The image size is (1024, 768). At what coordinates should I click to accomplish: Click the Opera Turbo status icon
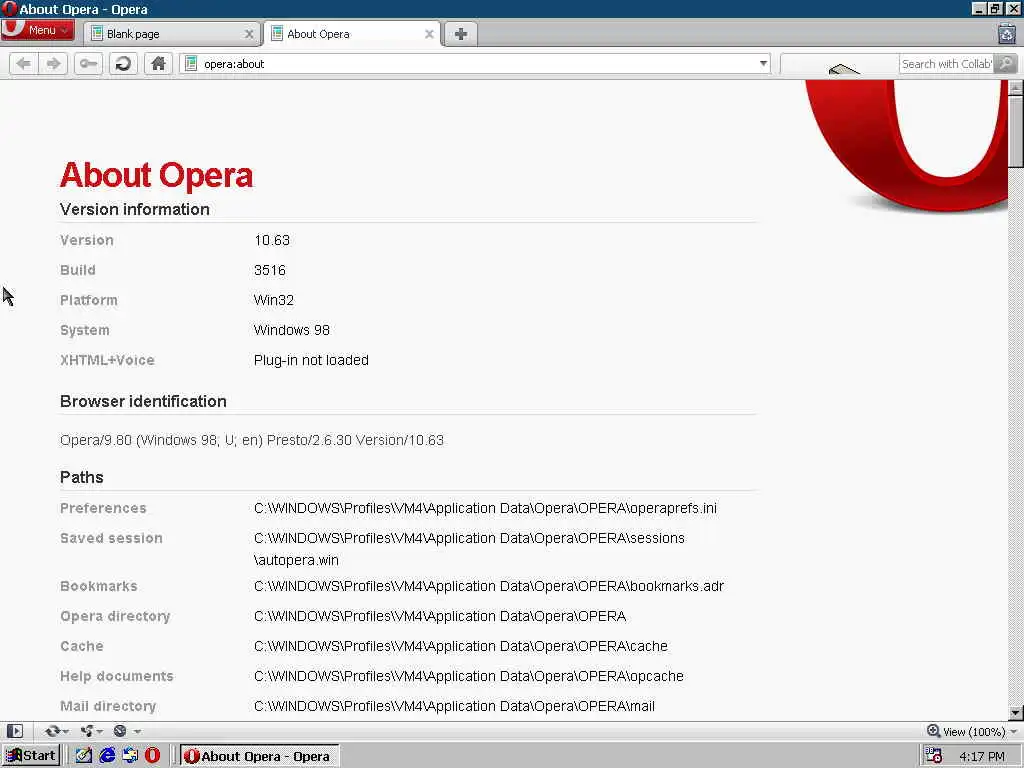pos(120,731)
